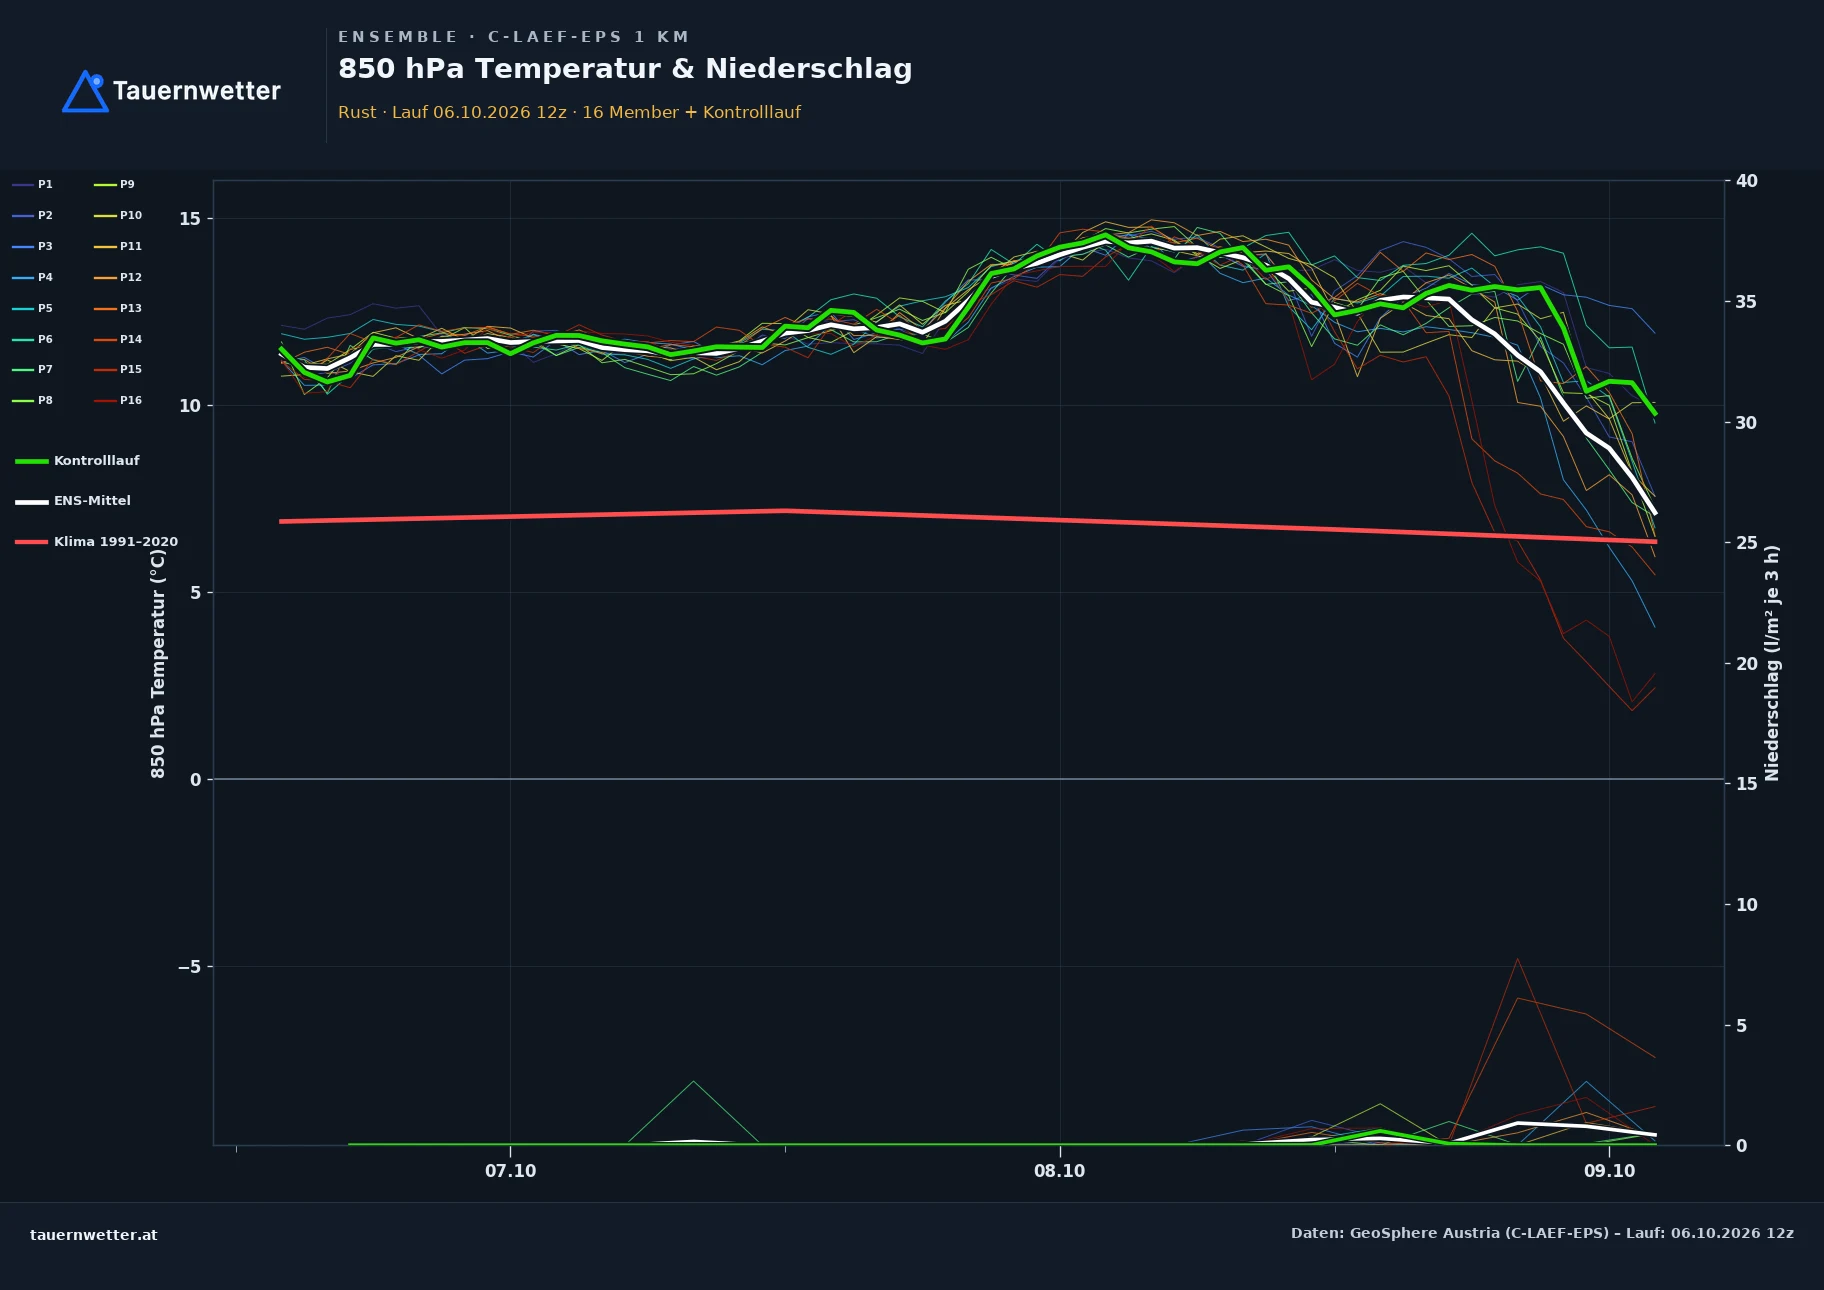Select the P6 legend entry

point(33,340)
